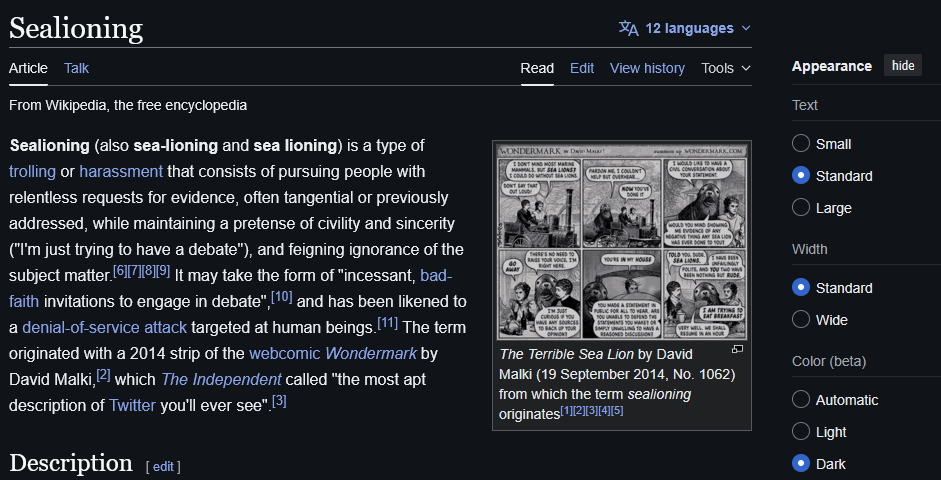Open the Edit tab
Image resolution: width=941 pixels, height=480 pixels.
pos(582,68)
